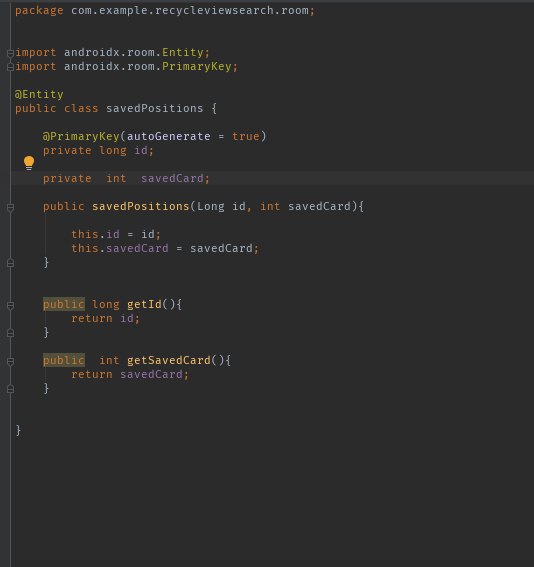The image size is (534, 567).
Task: Click 'id' in the 'private long id;' declaration
Action: [141, 150]
